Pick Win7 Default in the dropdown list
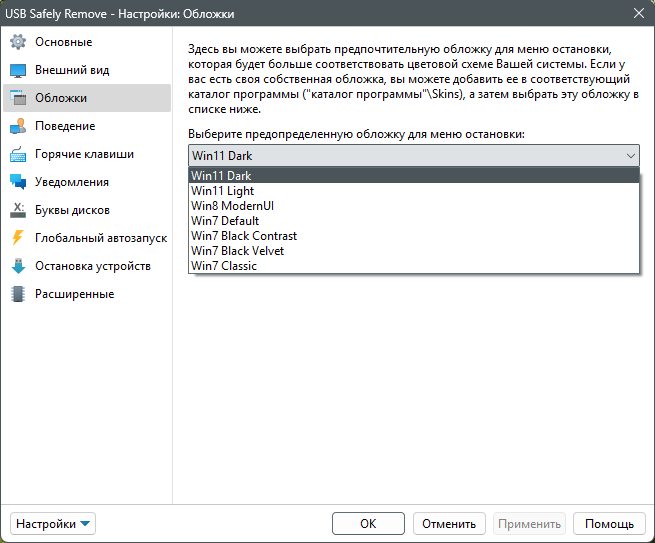The height and width of the screenshot is (543, 655). point(225,221)
